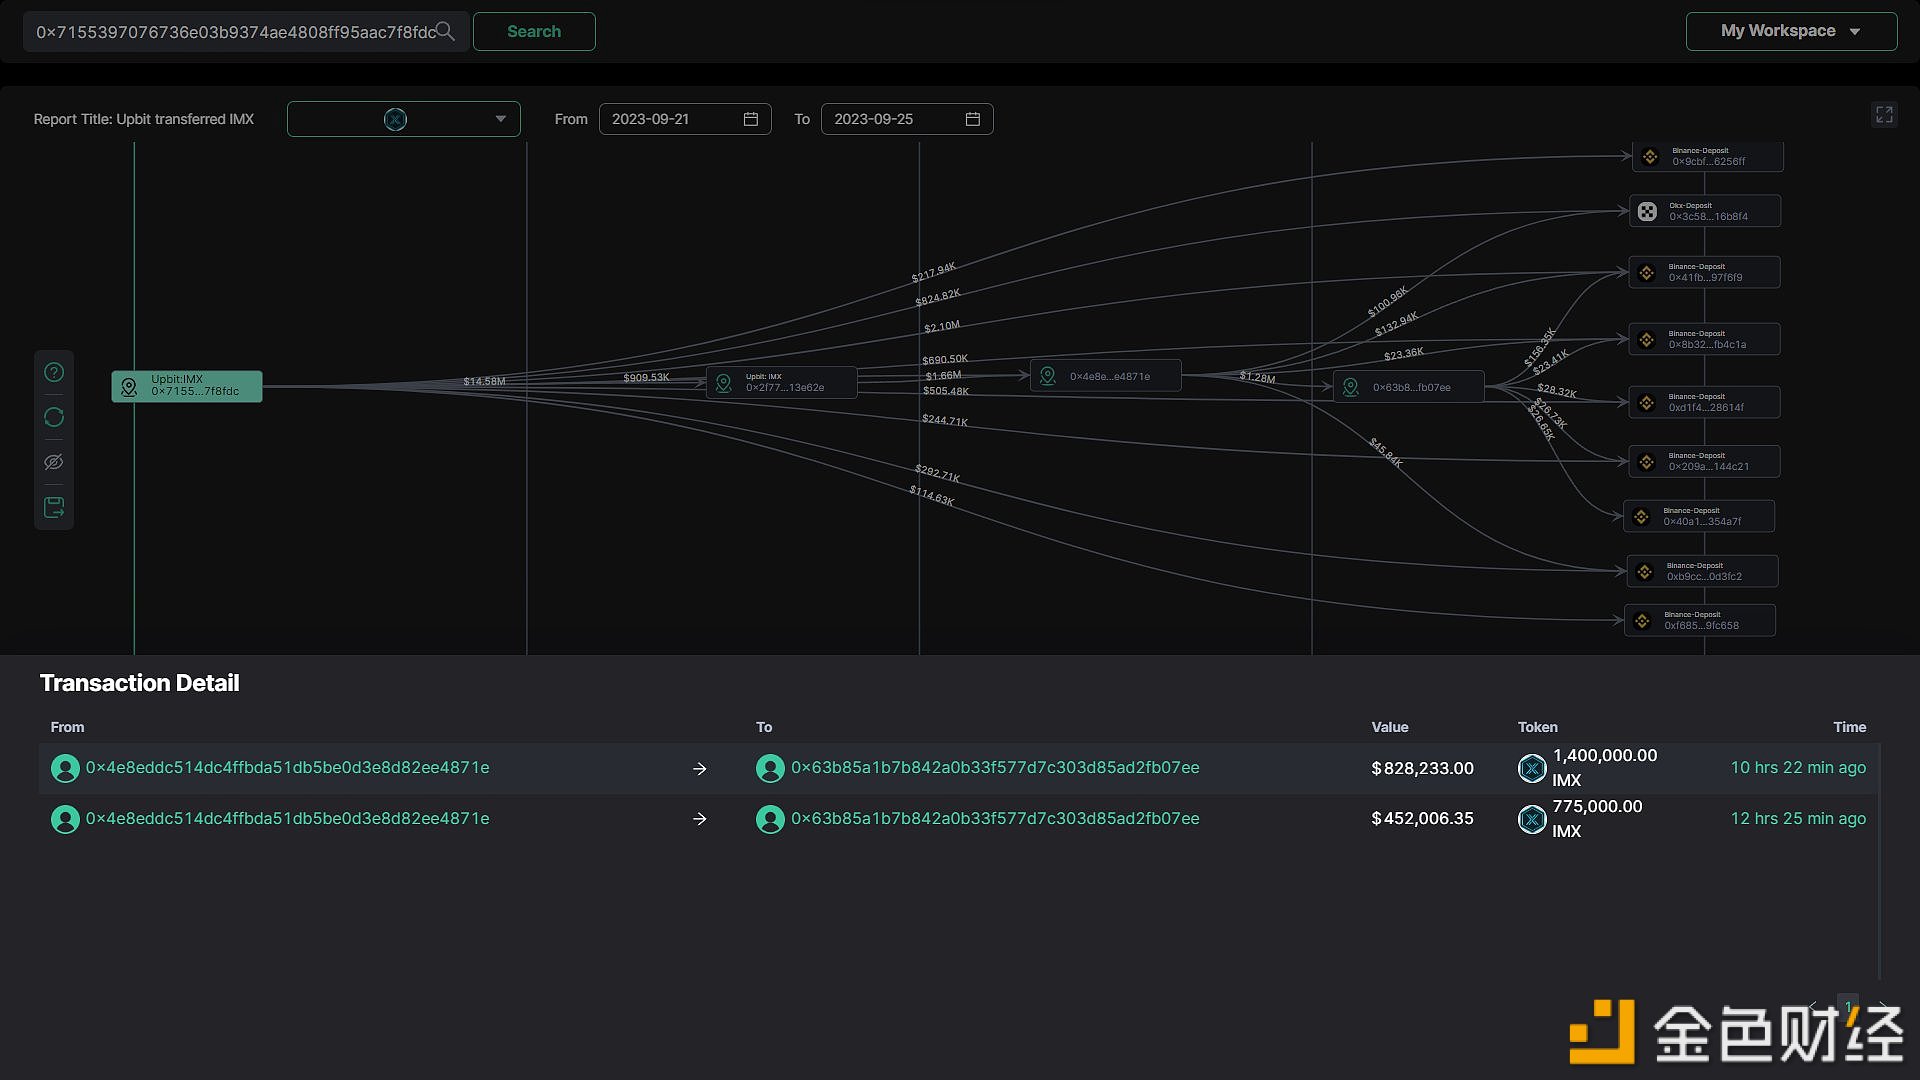Open From address in $452,006.35 row

coord(287,819)
